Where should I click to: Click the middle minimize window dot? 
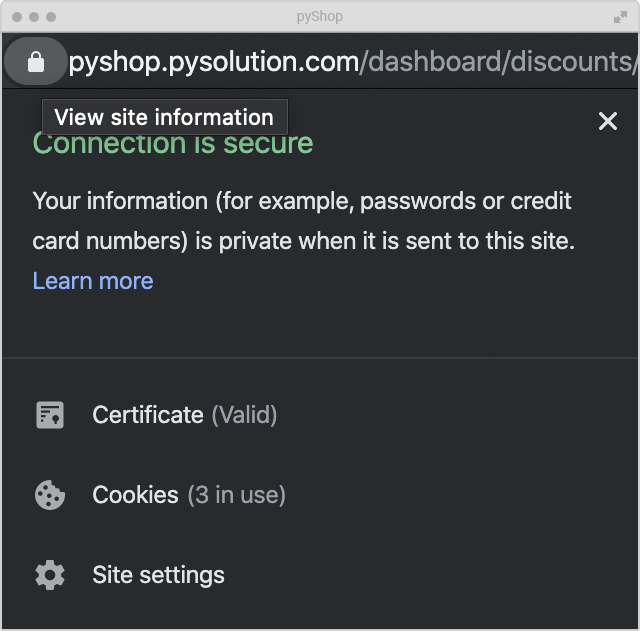[x=34, y=17]
